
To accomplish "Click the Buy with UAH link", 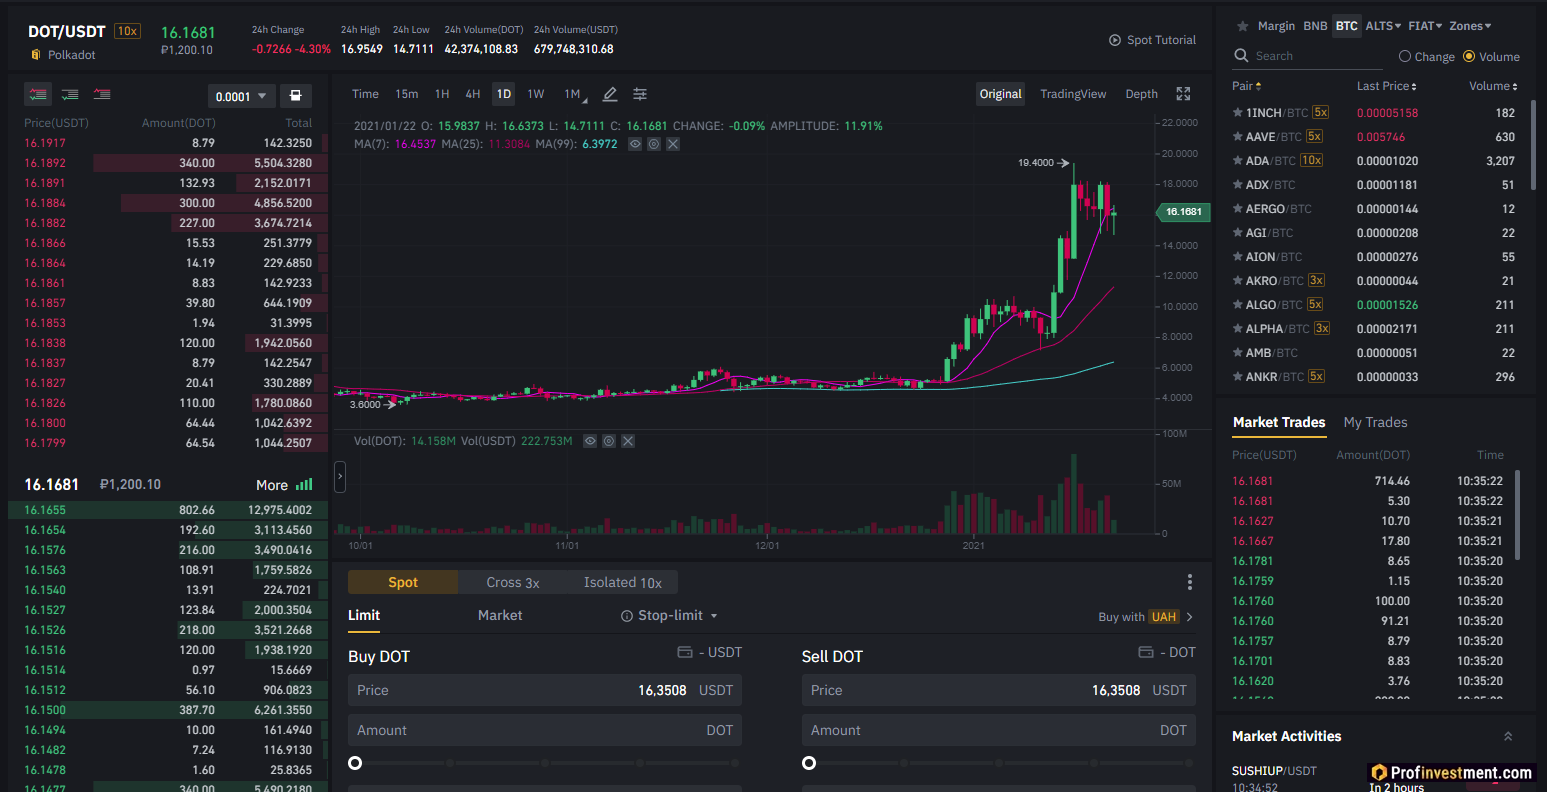I will [1146, 617].
